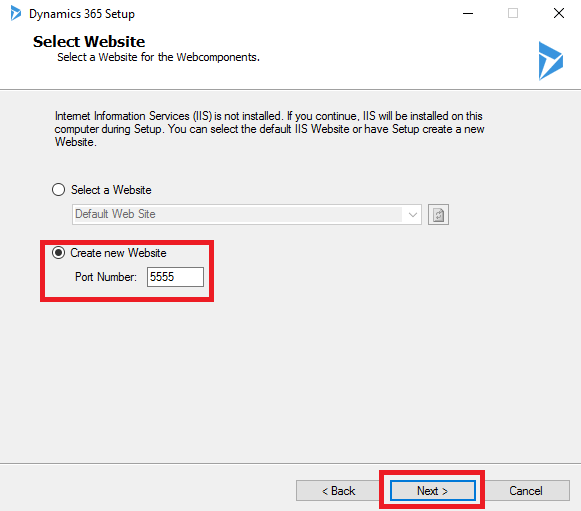Return to previous page with Back
Image resolution: width=581 pixels, height=511 pixels.
click(338, 491)
